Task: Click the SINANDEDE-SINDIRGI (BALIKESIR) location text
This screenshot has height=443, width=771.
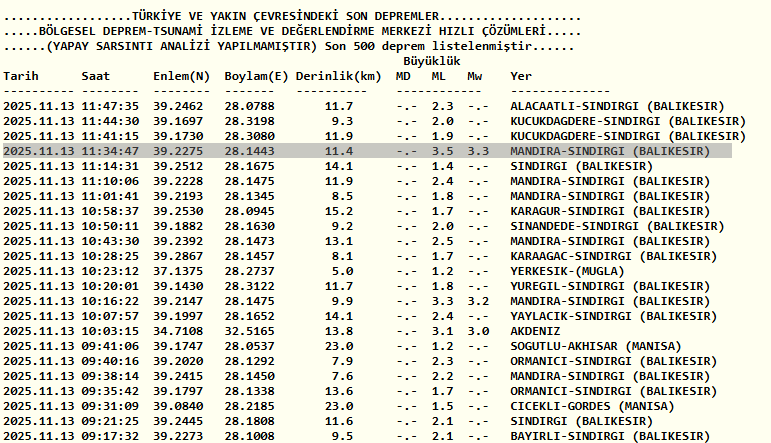Action: point(617,226)
